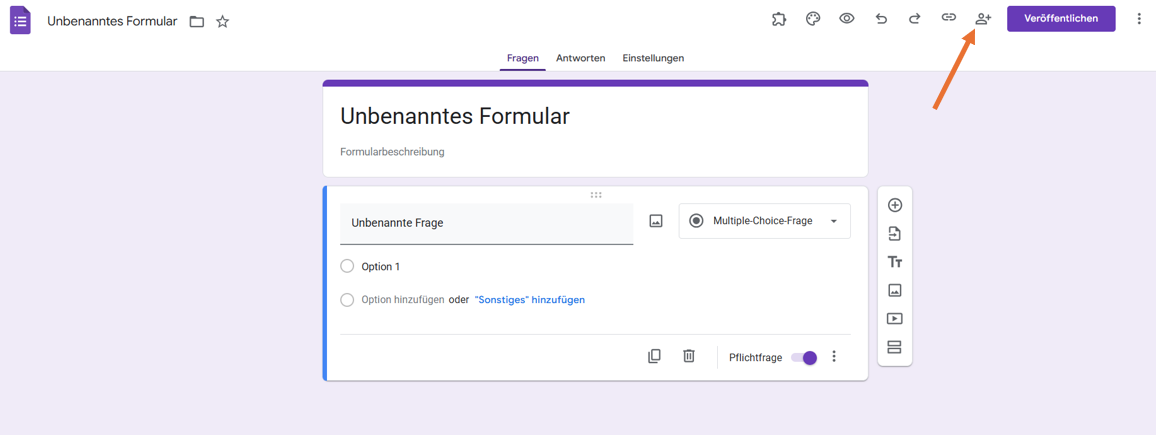The width and height of the screenshot is (1156, 439).
Task: Open the Multiple-Choice-Frage type dropdown
Action: click(x=765, y=221)
